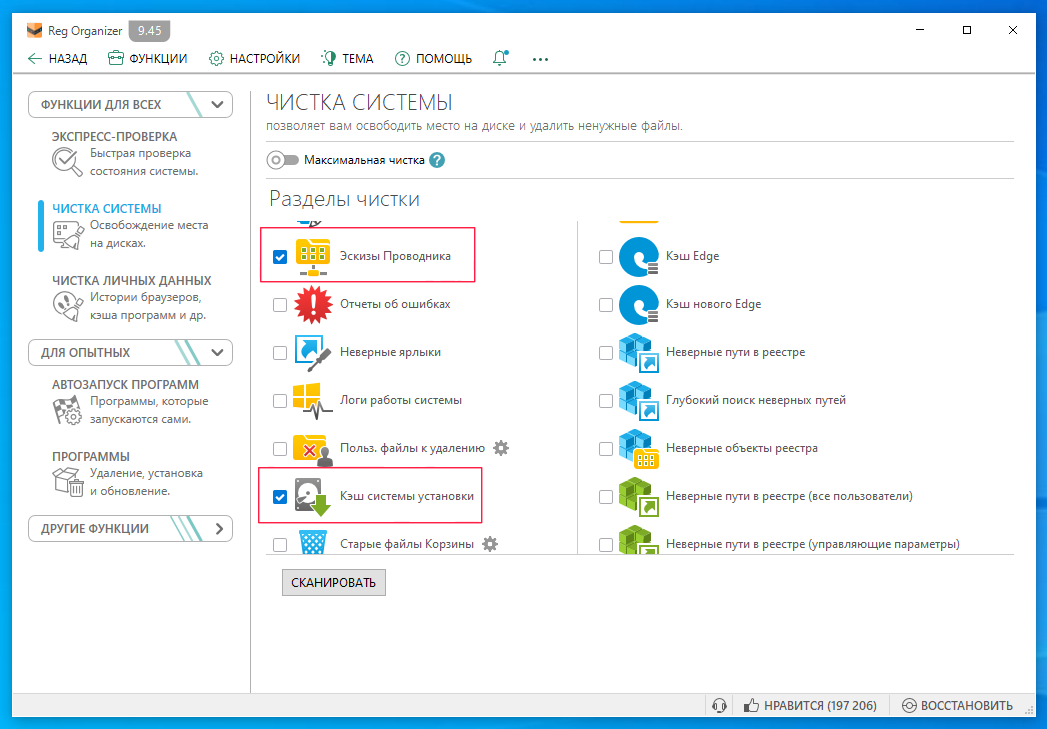The image size is (1047, 729).
Task: Open the three-dots more options menu
Action: click(541, 59)
